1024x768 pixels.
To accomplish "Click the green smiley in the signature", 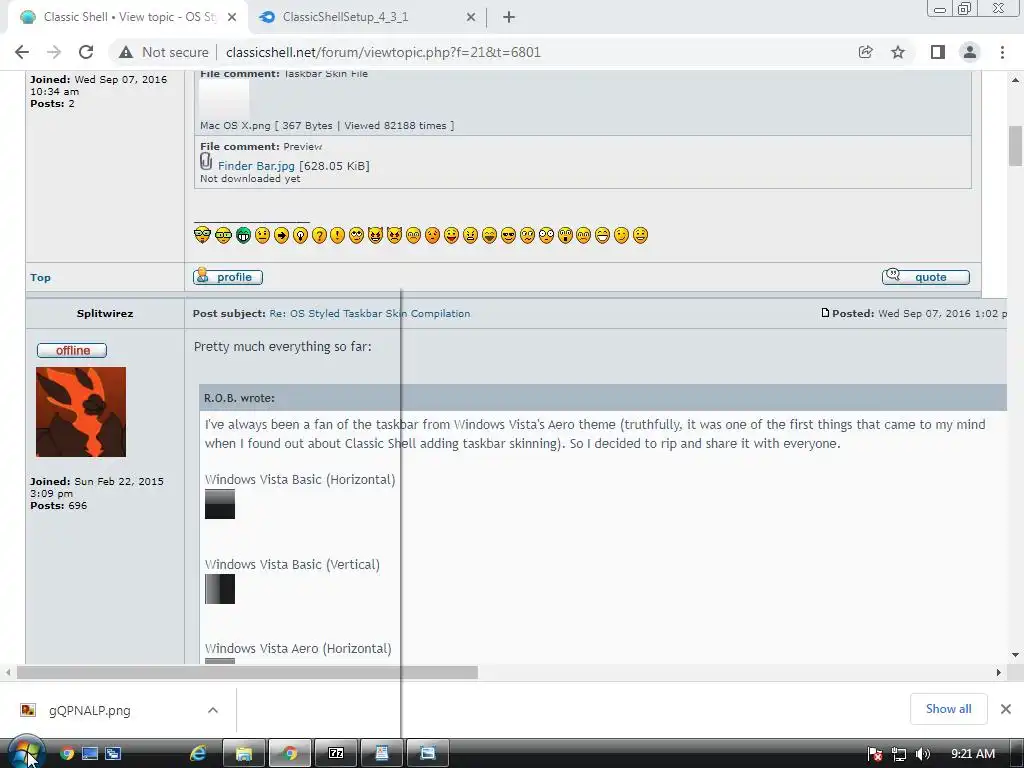I will (x=244, y=235).
